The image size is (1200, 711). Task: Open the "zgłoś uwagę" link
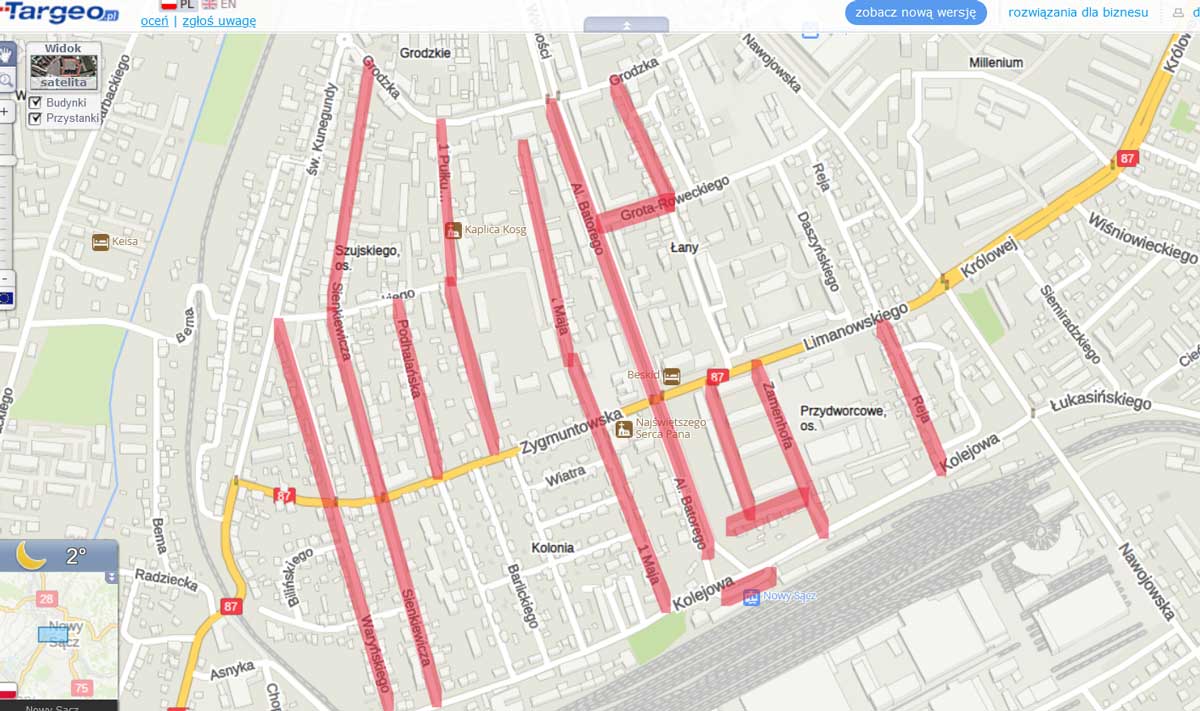(219, 21)
